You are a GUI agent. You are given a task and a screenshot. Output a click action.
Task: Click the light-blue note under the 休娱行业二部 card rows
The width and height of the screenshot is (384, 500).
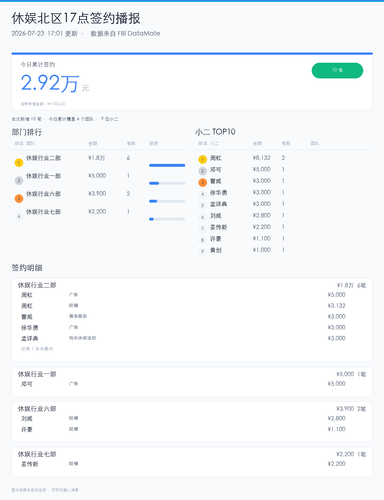point(37,349)
